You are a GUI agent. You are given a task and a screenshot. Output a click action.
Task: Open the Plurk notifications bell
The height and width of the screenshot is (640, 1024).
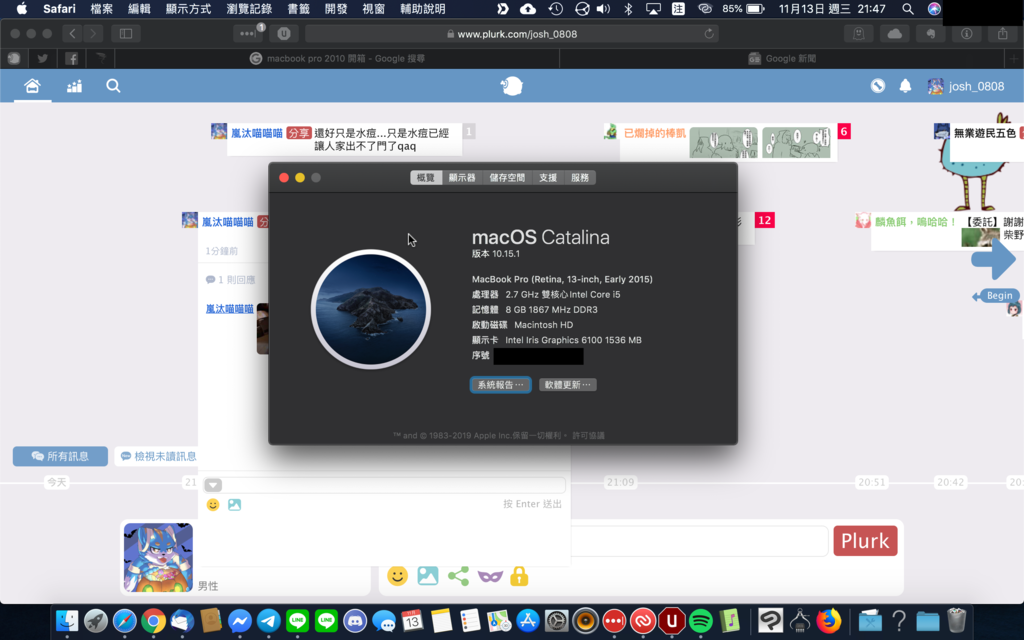905,86
